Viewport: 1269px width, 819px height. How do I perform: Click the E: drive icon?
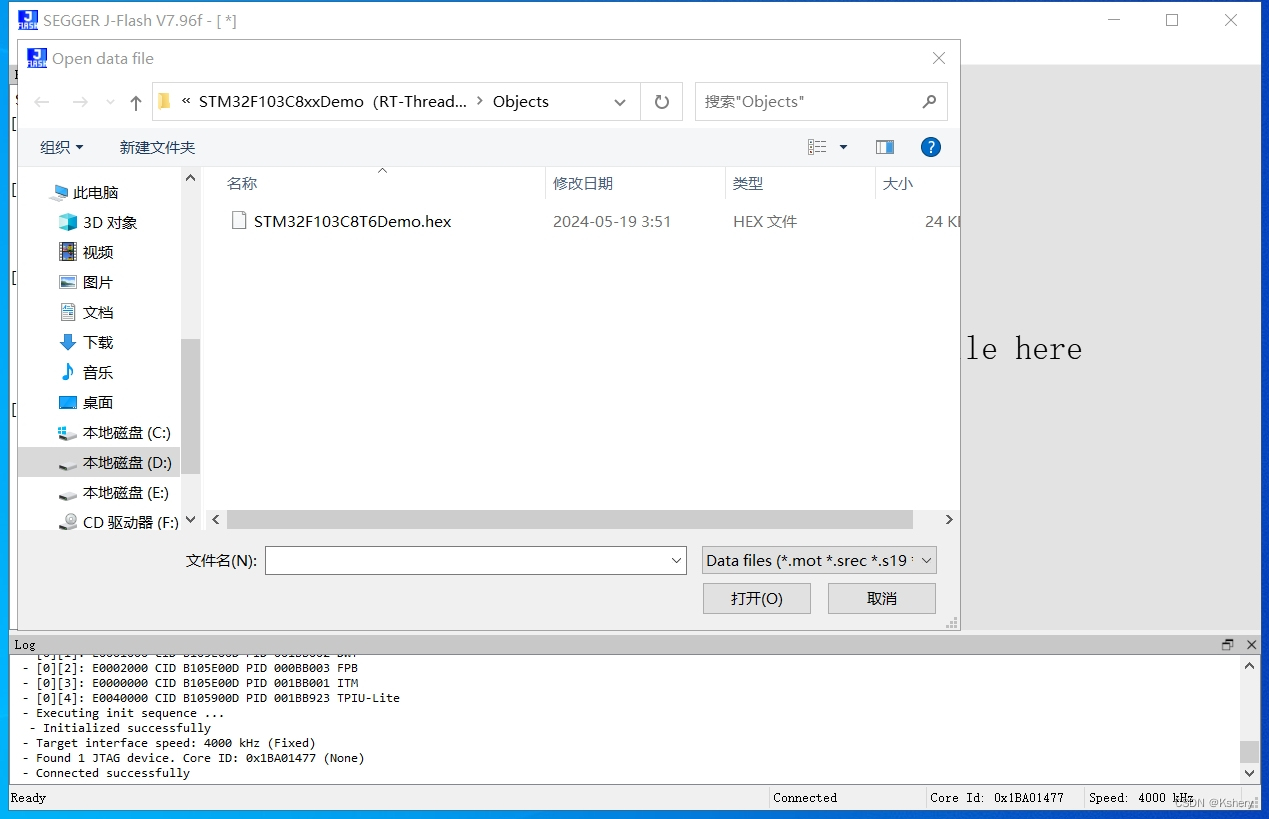(68, 494)
